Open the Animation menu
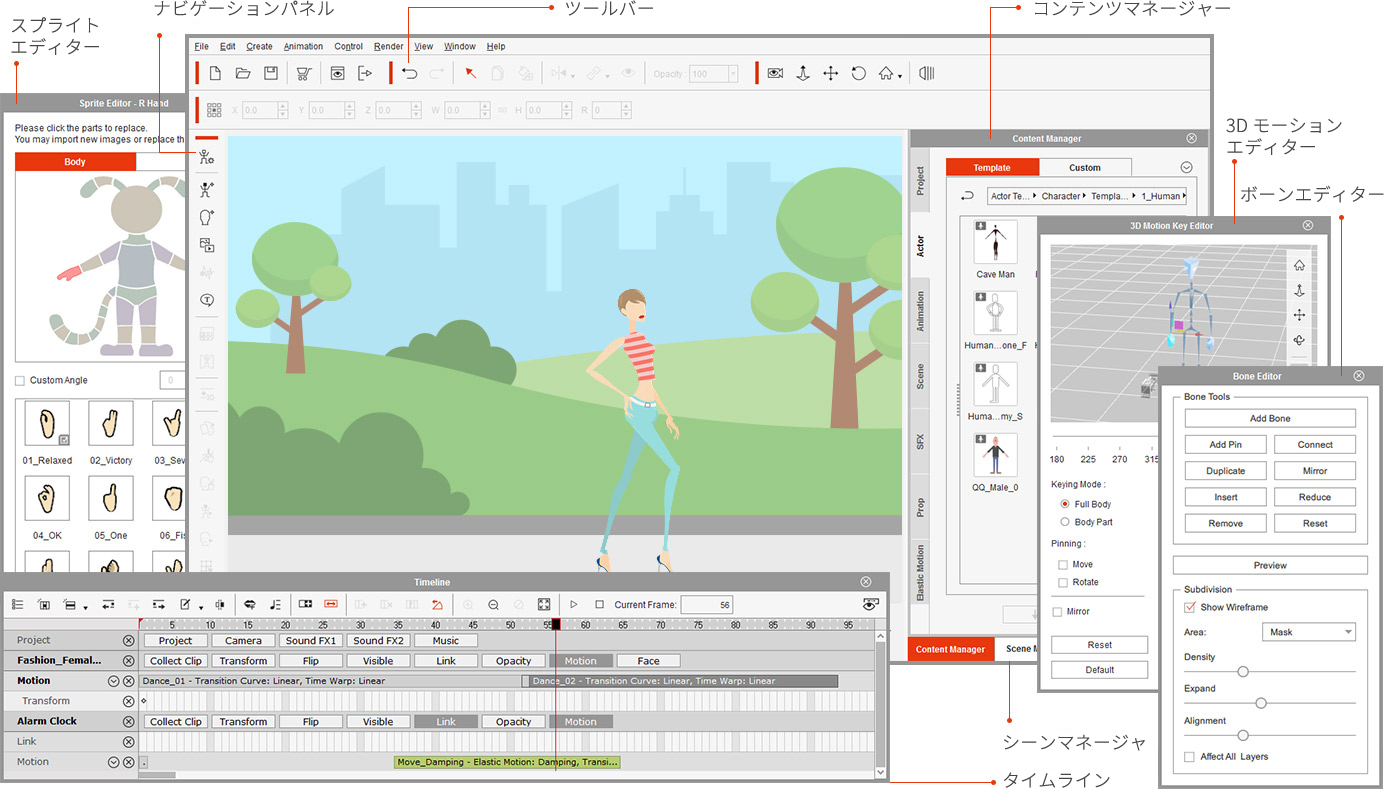 [303, 46]
